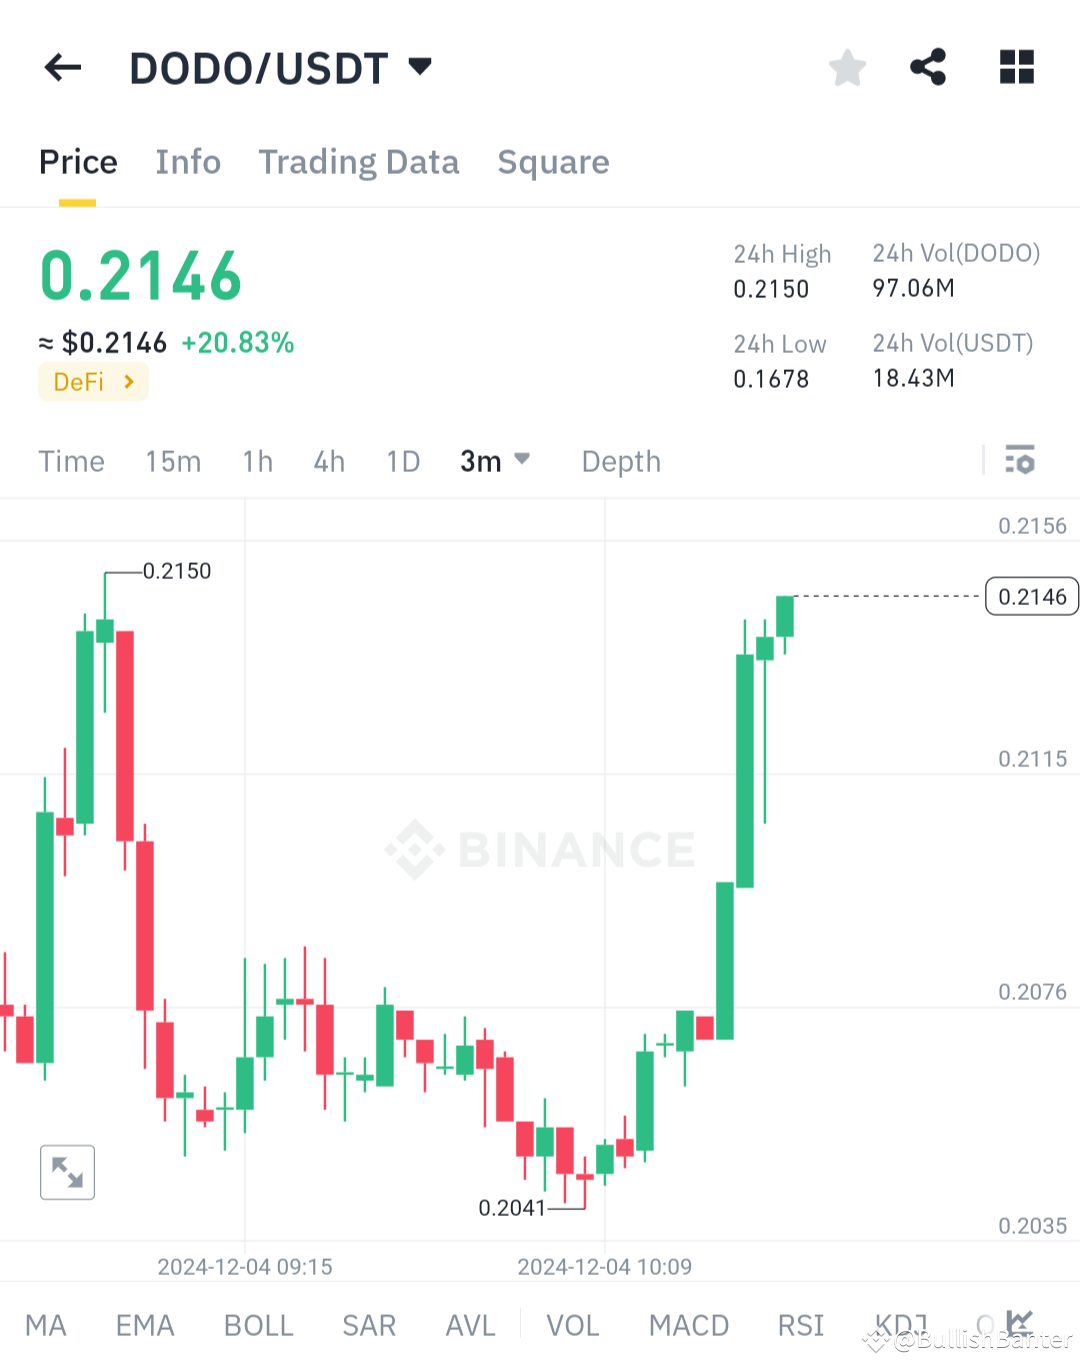The height and width of the screenshot is (1362, 1080).
Task: Open the Info tab
Action: point(187,162)
